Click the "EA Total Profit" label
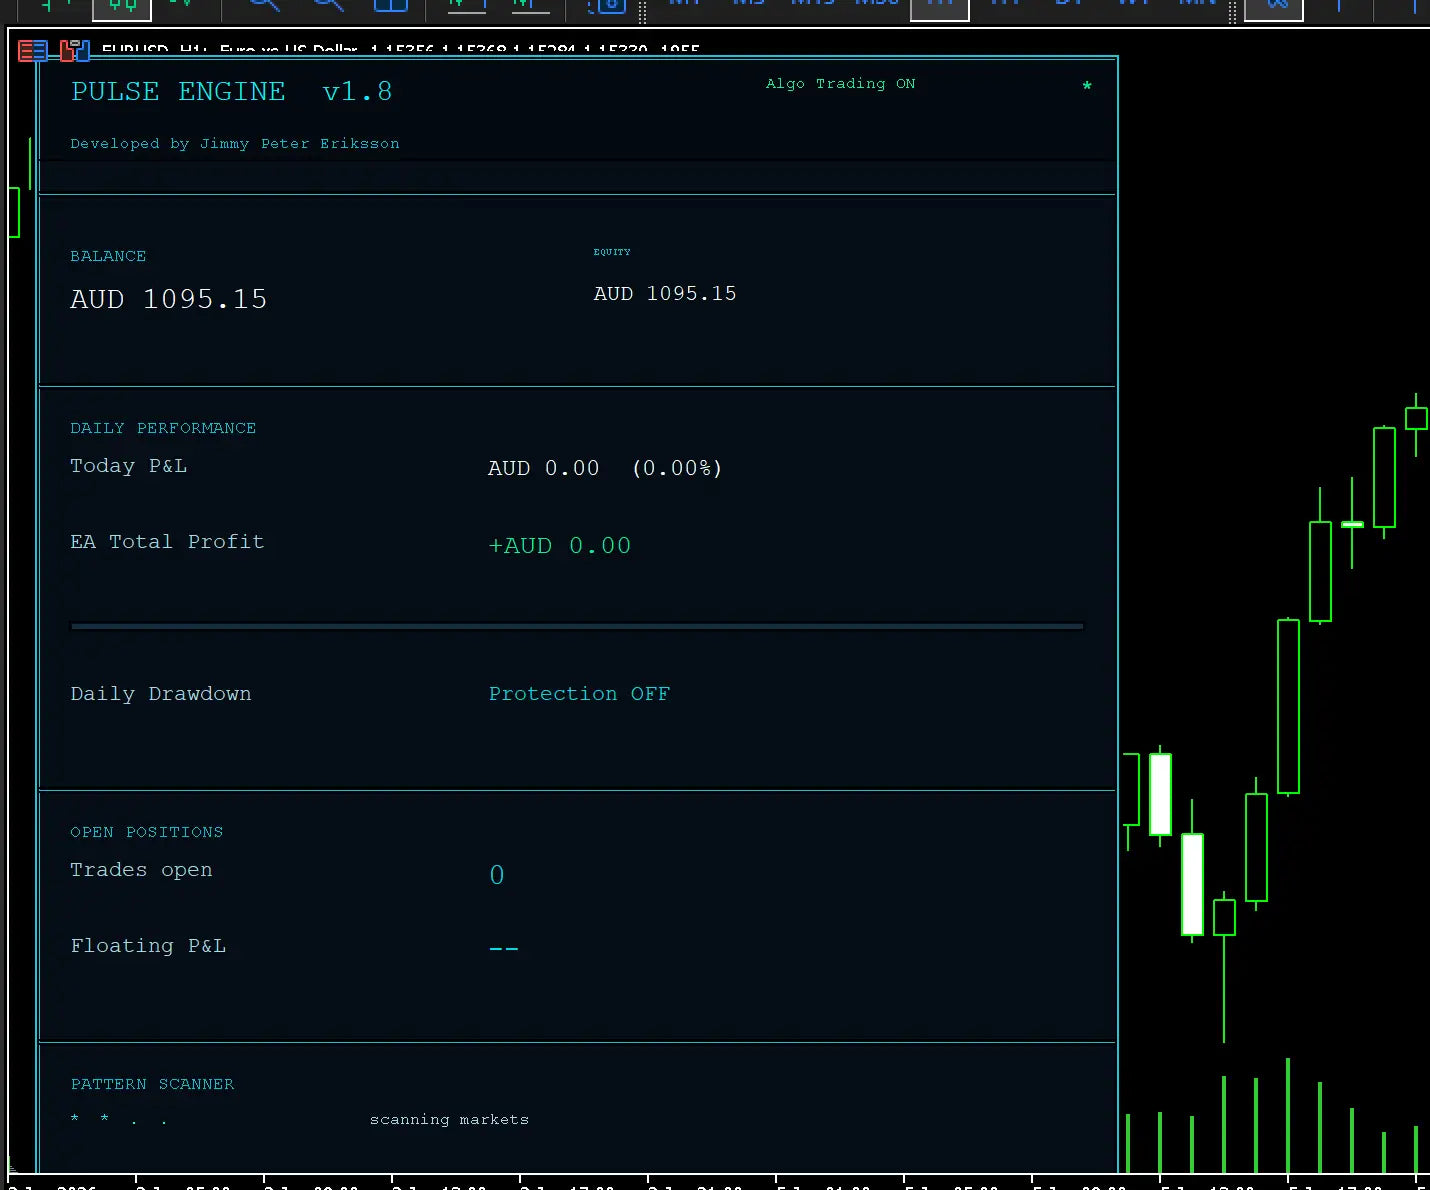 pyautogui.click(x=167, y=542)
